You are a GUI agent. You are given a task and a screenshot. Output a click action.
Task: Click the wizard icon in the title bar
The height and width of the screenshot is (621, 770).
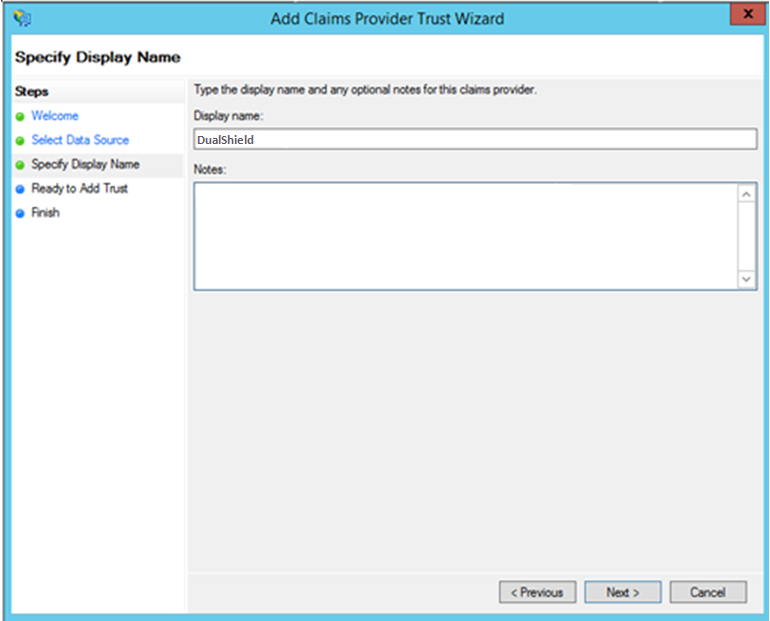click(23, 18)
